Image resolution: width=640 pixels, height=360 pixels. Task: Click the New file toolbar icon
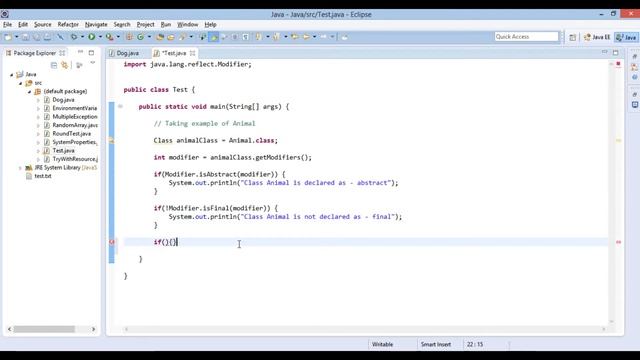8,37
